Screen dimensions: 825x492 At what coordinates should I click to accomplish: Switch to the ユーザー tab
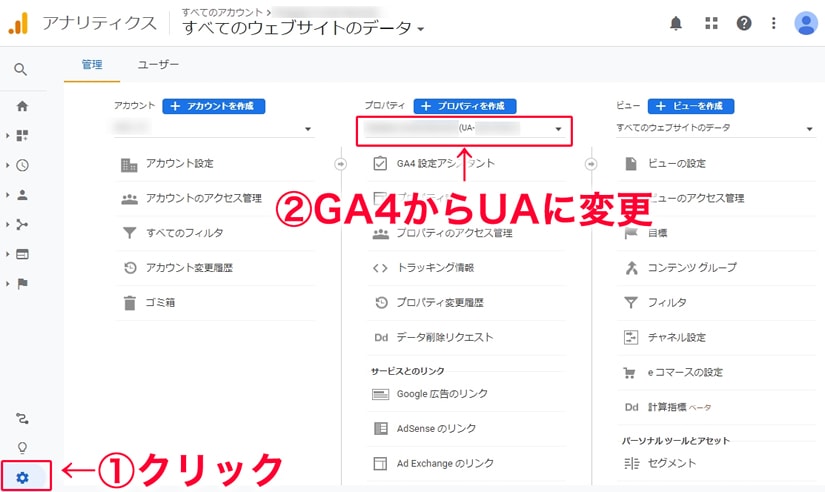[158, 65]
